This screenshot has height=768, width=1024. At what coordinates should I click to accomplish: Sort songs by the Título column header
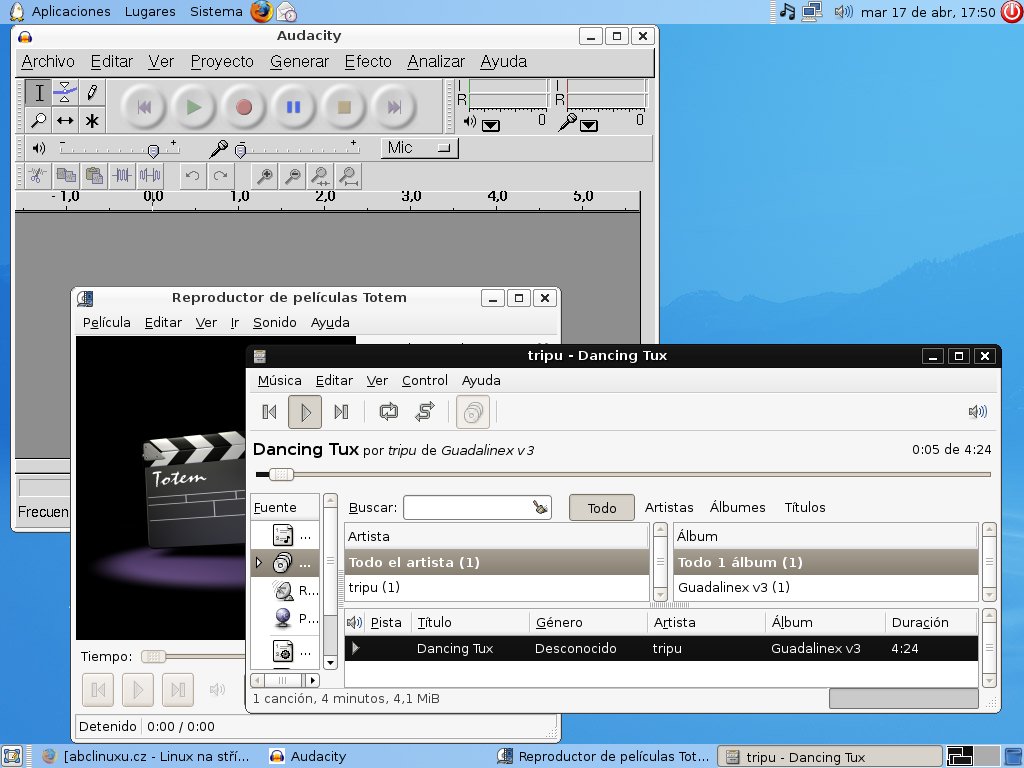[x=470, y=622]
